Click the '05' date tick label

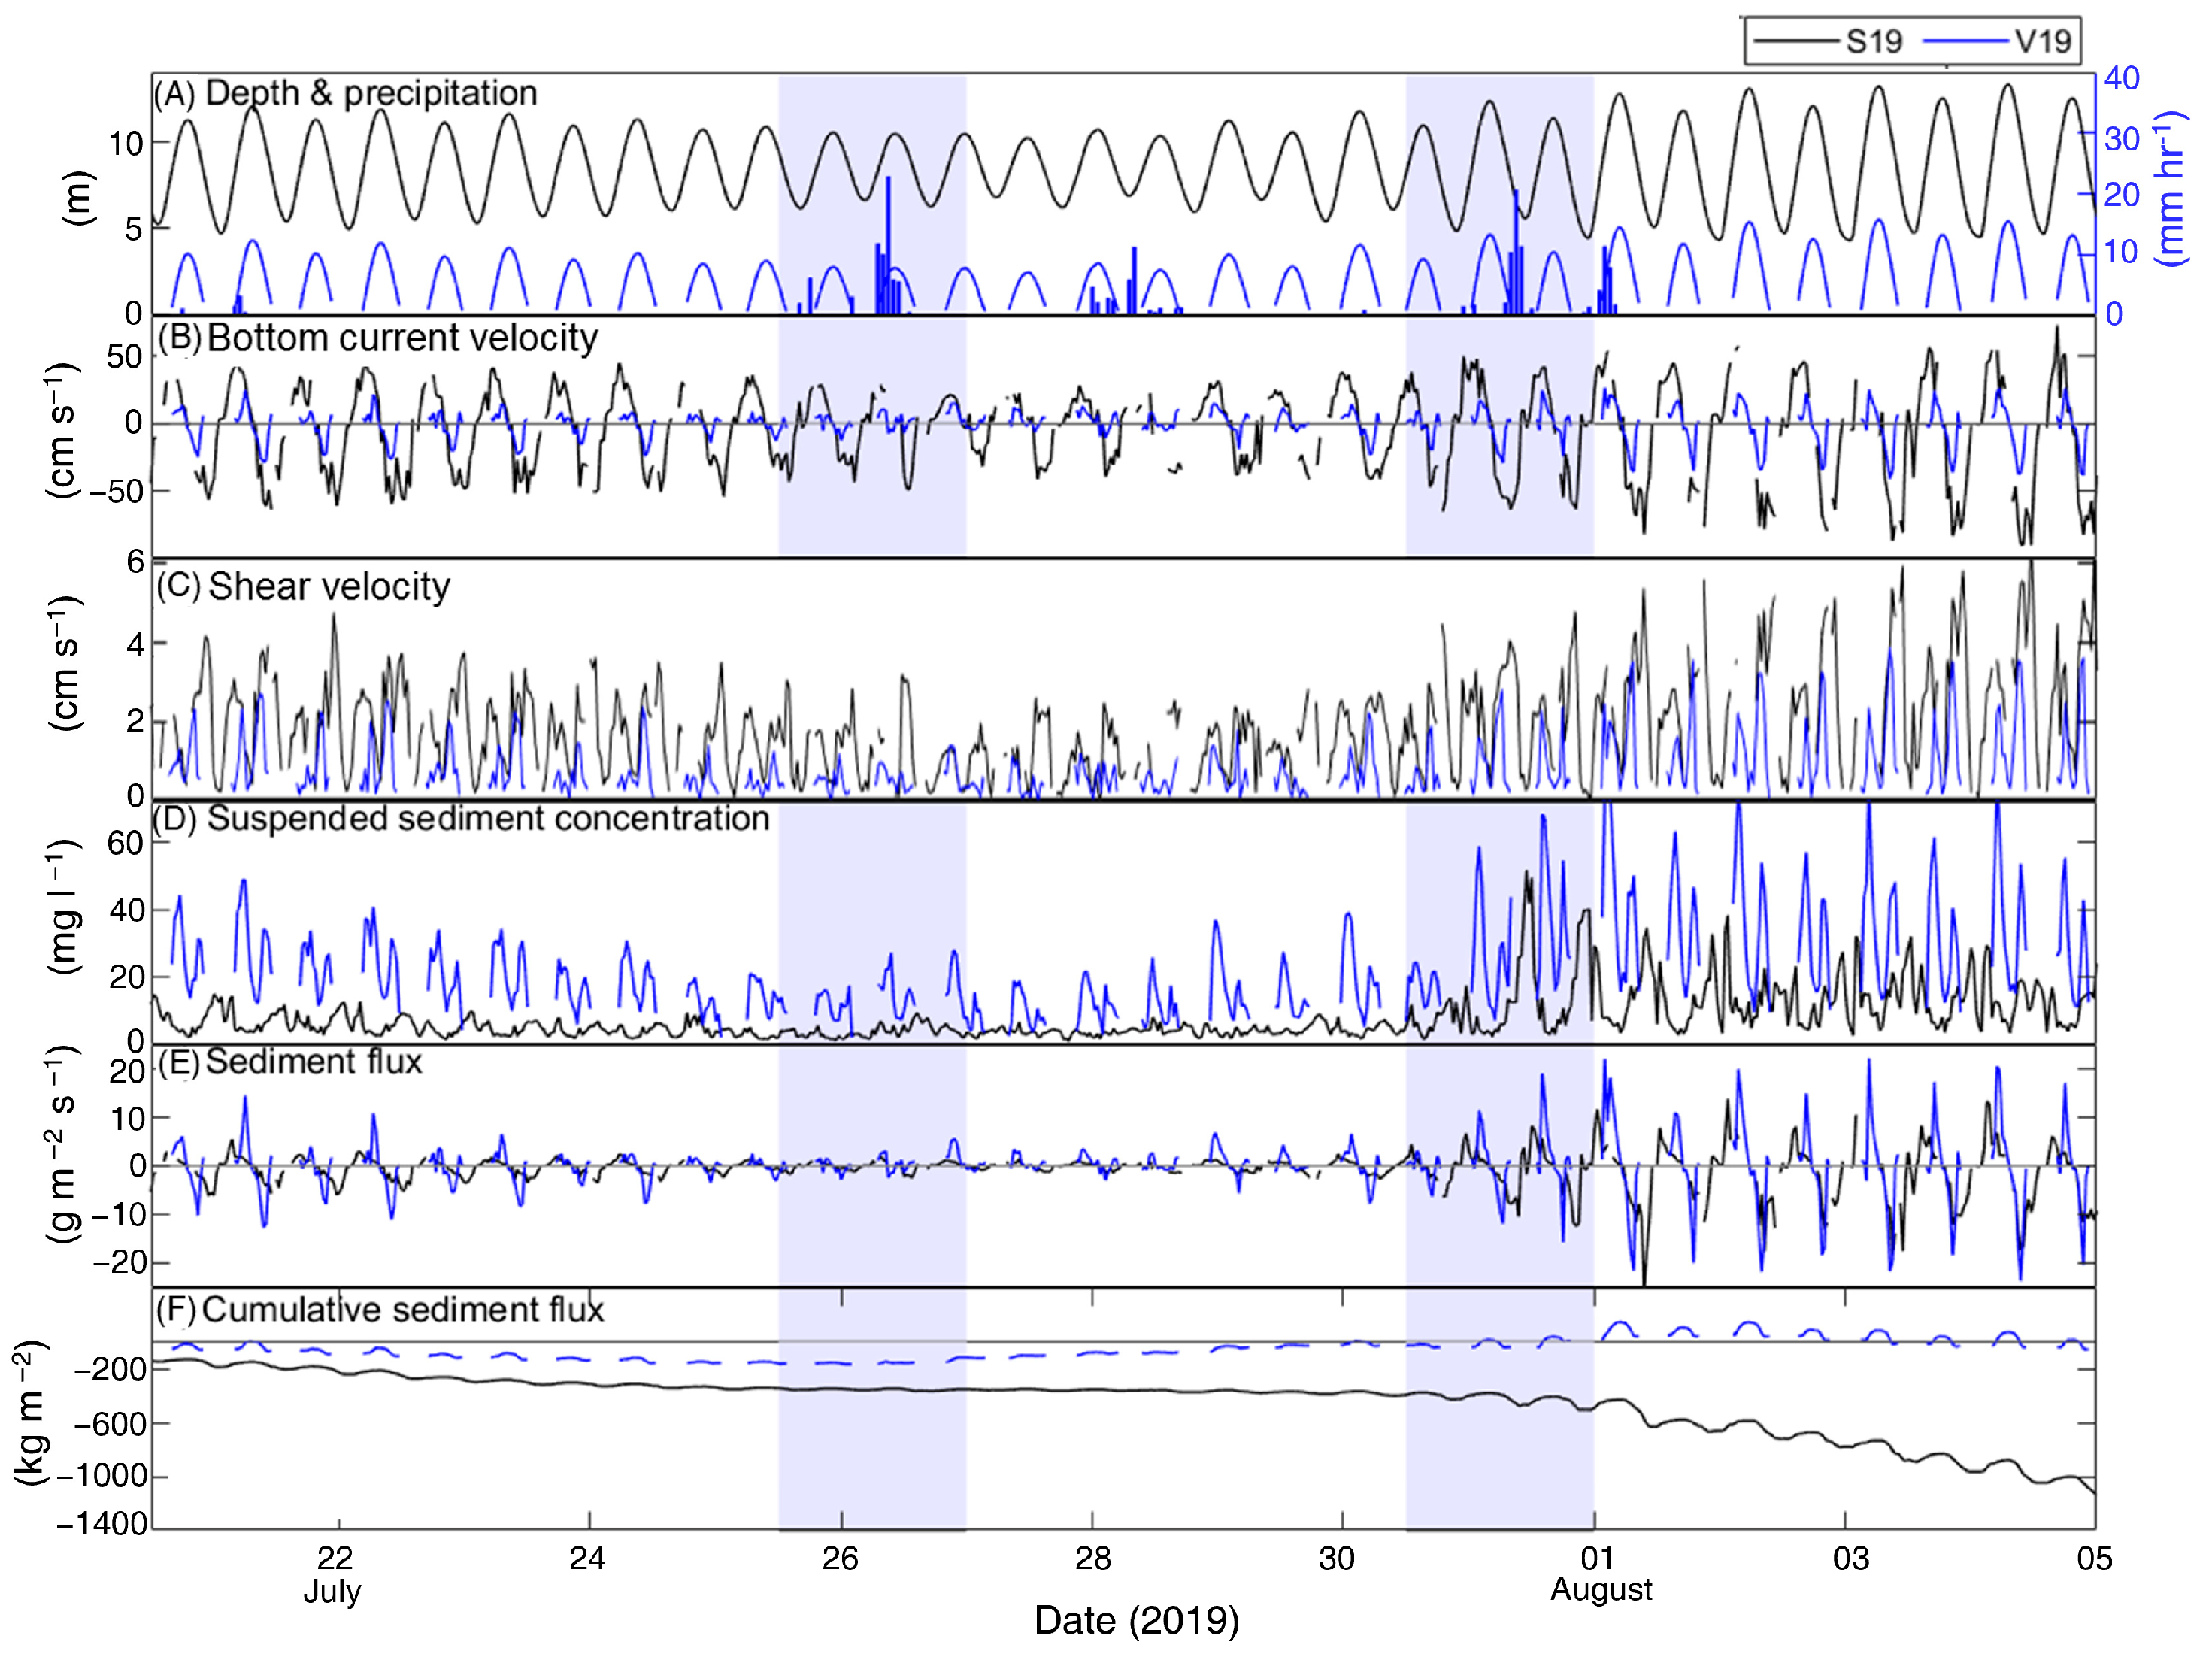[2094, 1558]
